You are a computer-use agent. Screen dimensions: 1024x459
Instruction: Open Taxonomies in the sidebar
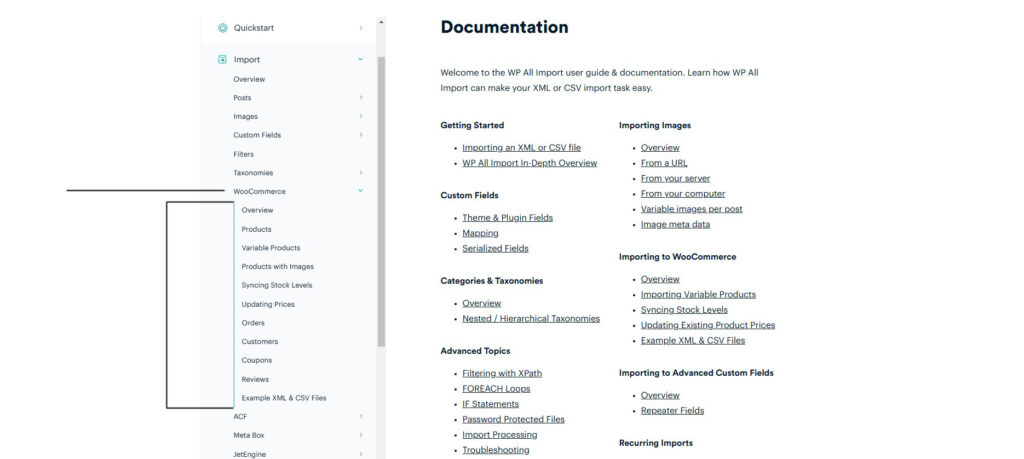coord(253,173)
